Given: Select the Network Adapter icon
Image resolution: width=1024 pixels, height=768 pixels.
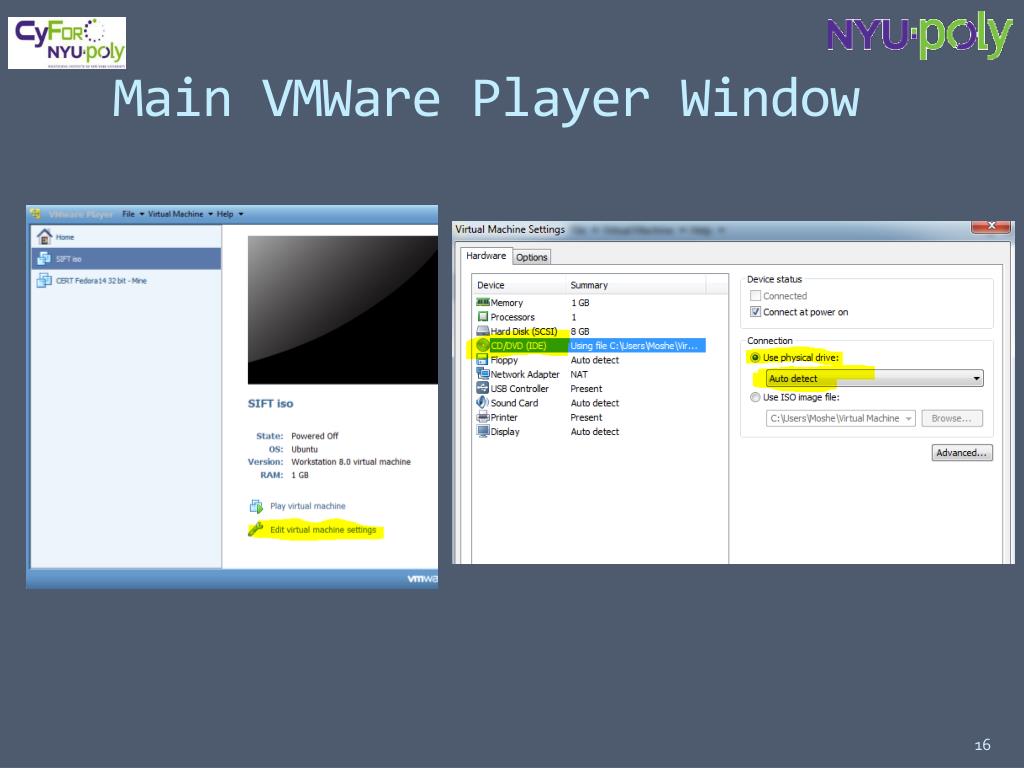Looking at the screenshot, I should (483, 374).
